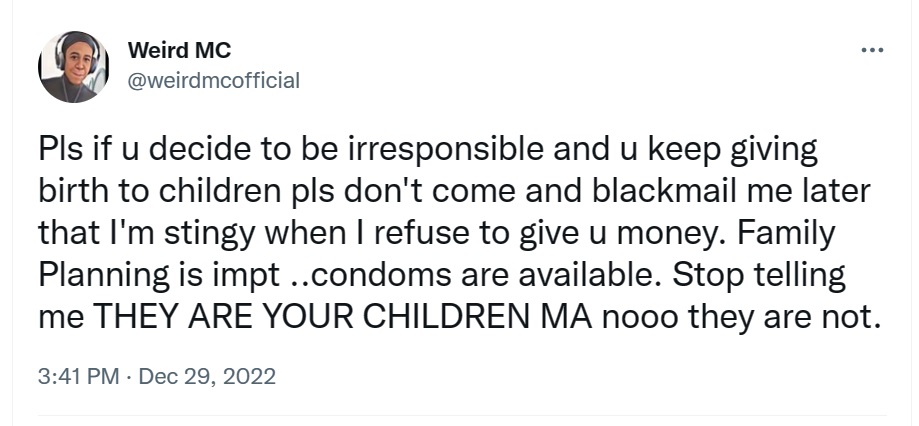Visit the @weirdmcofficial handle link

[x=214, y=80]
